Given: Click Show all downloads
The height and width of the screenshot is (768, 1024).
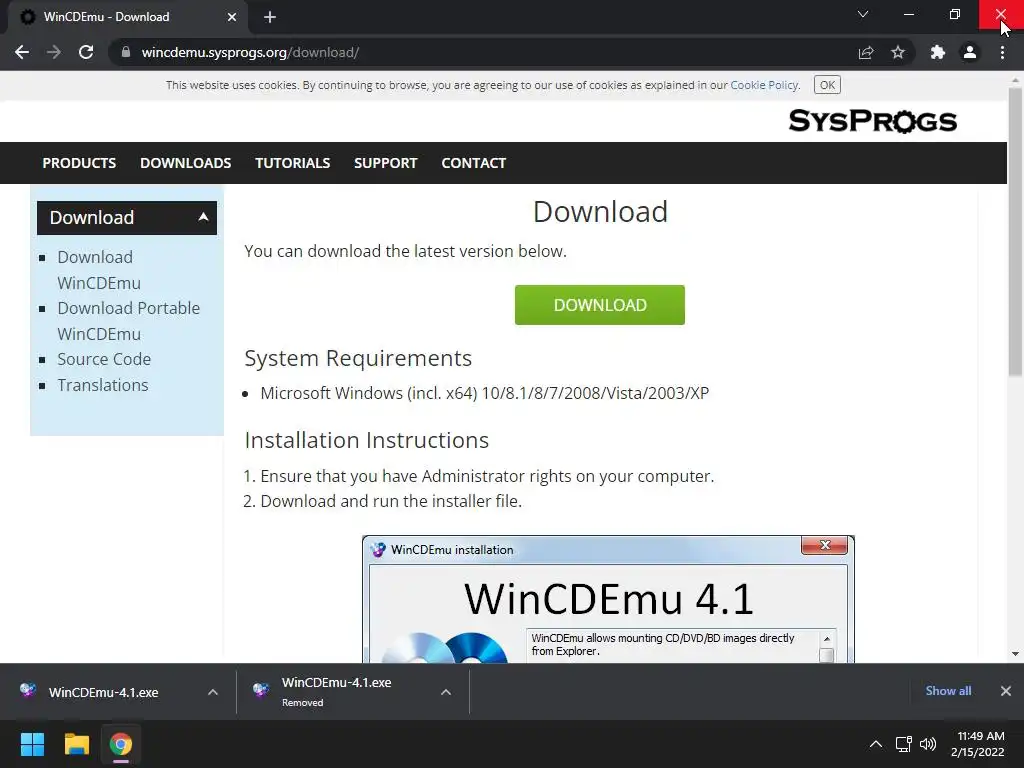Looking at the screenshot, I should tap(948, 691).
